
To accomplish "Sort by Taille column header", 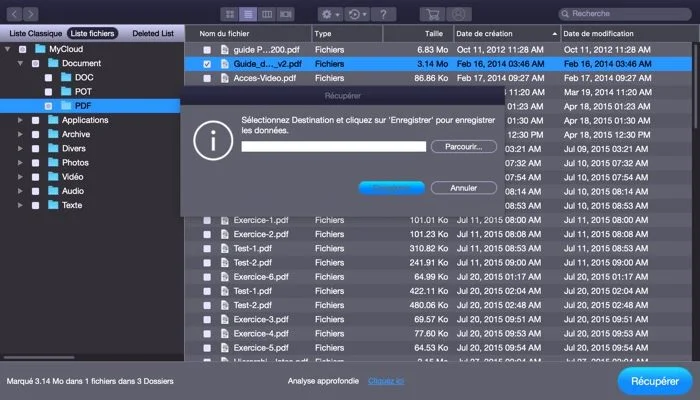I will (x=418, y=33).
